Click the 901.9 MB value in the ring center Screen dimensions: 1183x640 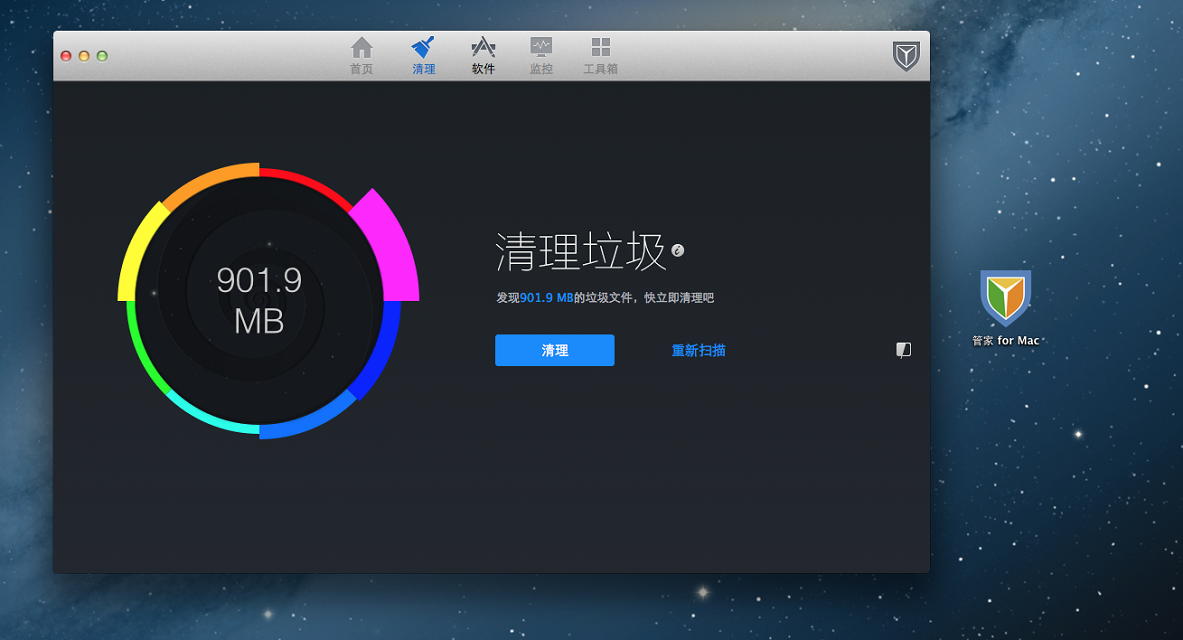[x=259, y=300]
